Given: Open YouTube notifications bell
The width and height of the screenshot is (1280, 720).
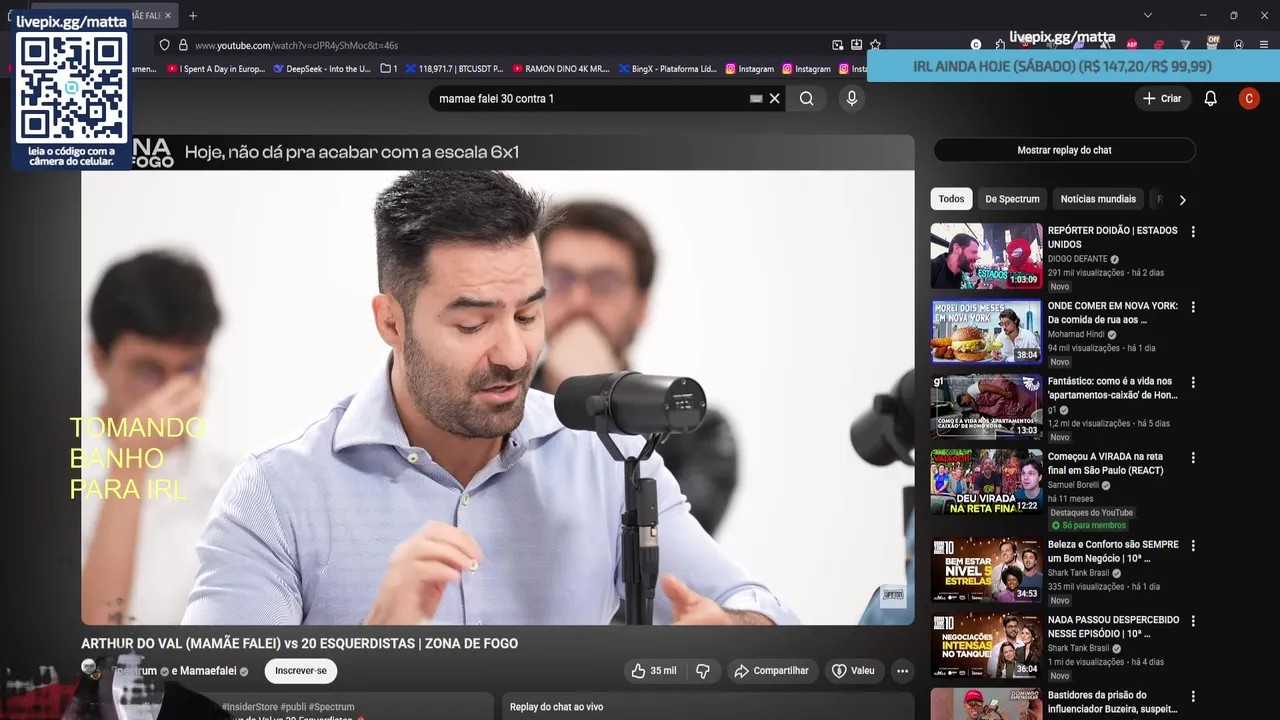Looking at the screenshot, I should pos(1210,98).
